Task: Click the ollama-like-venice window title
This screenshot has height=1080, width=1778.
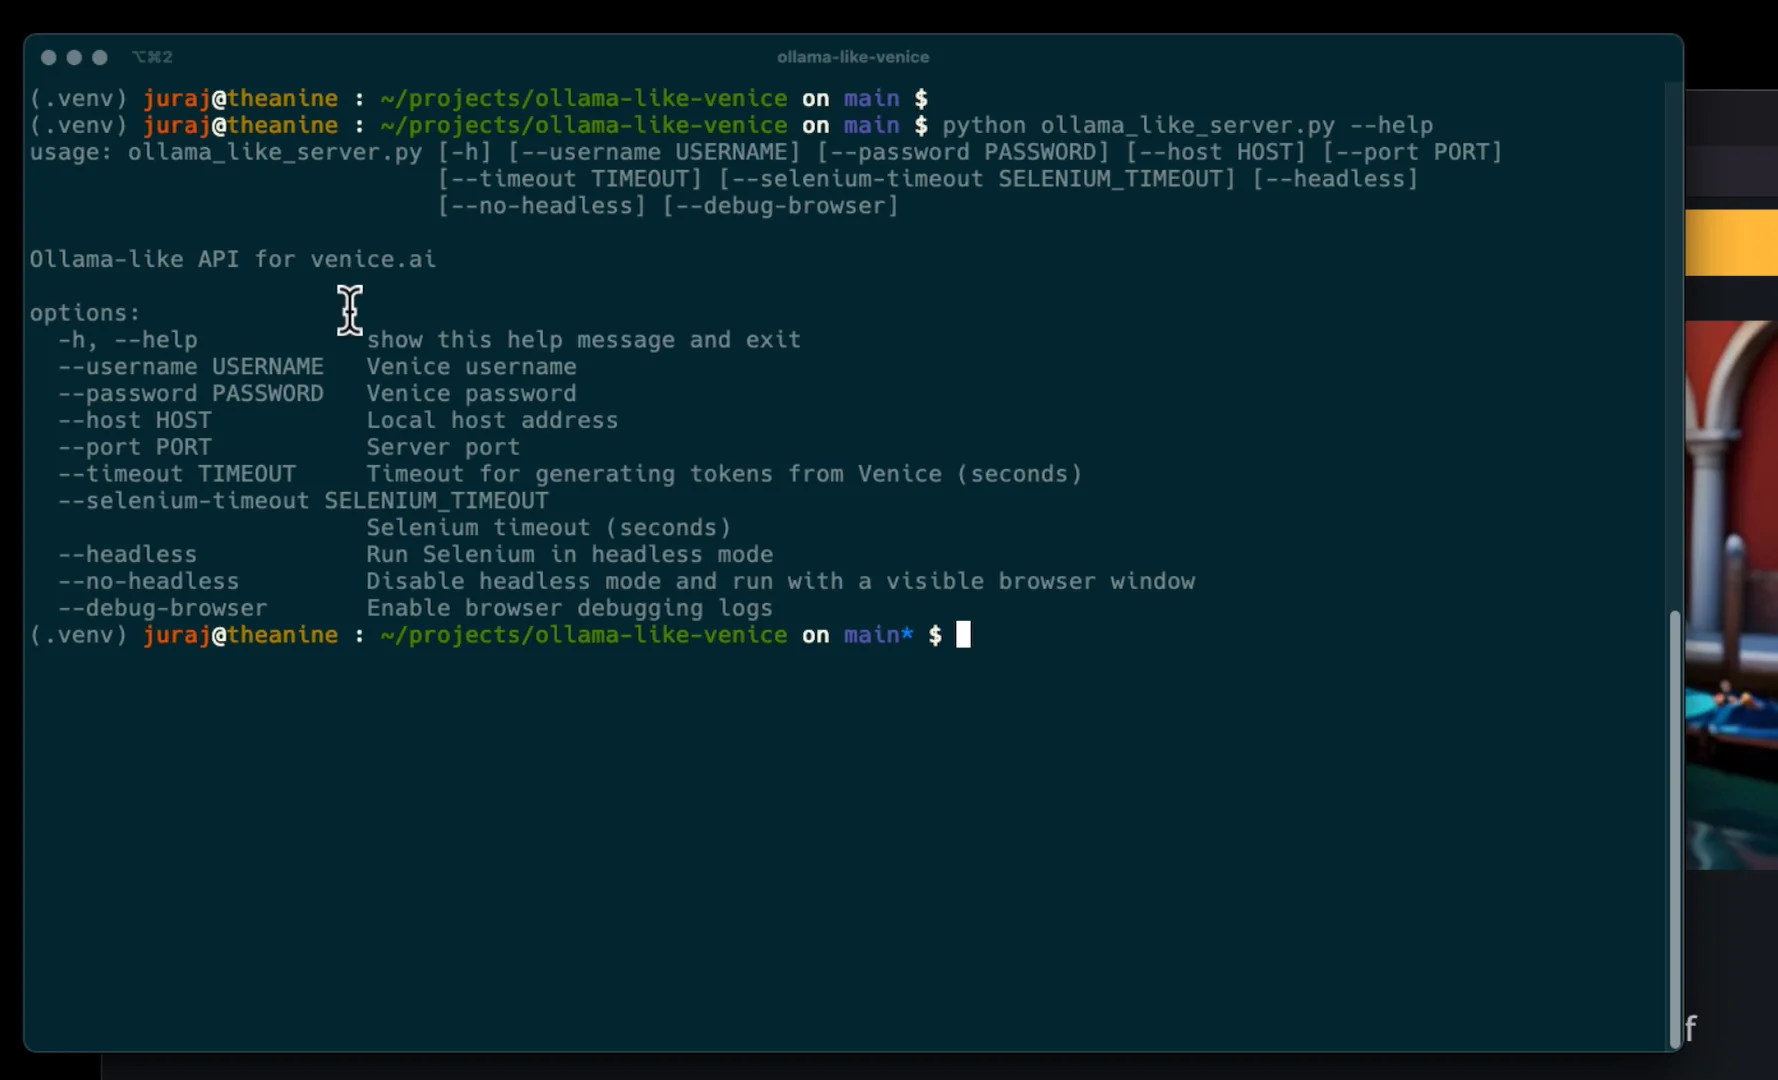Action: point(853,58)
